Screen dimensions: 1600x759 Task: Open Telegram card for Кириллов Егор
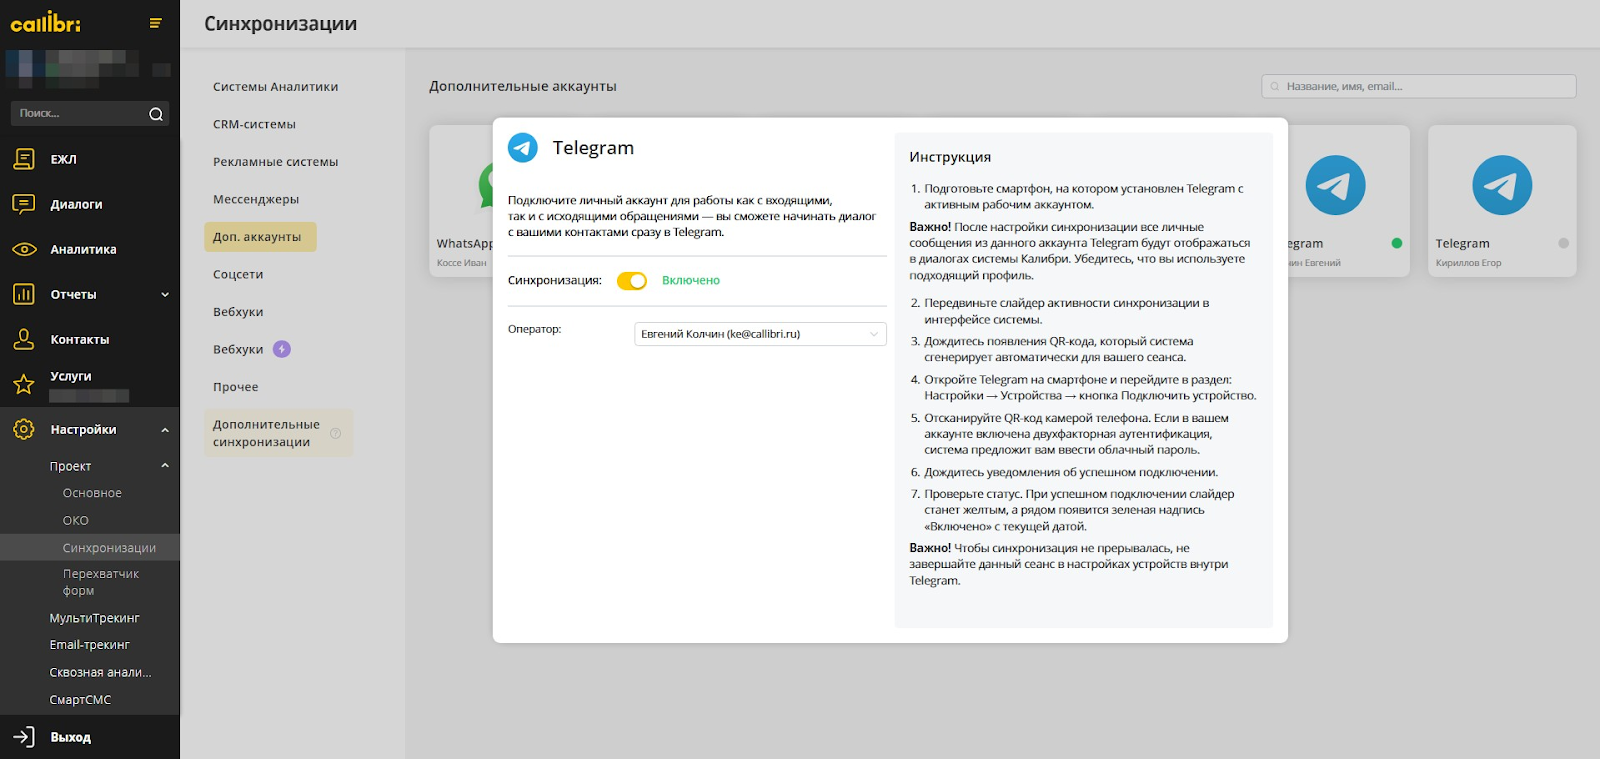click(1501, 200)
